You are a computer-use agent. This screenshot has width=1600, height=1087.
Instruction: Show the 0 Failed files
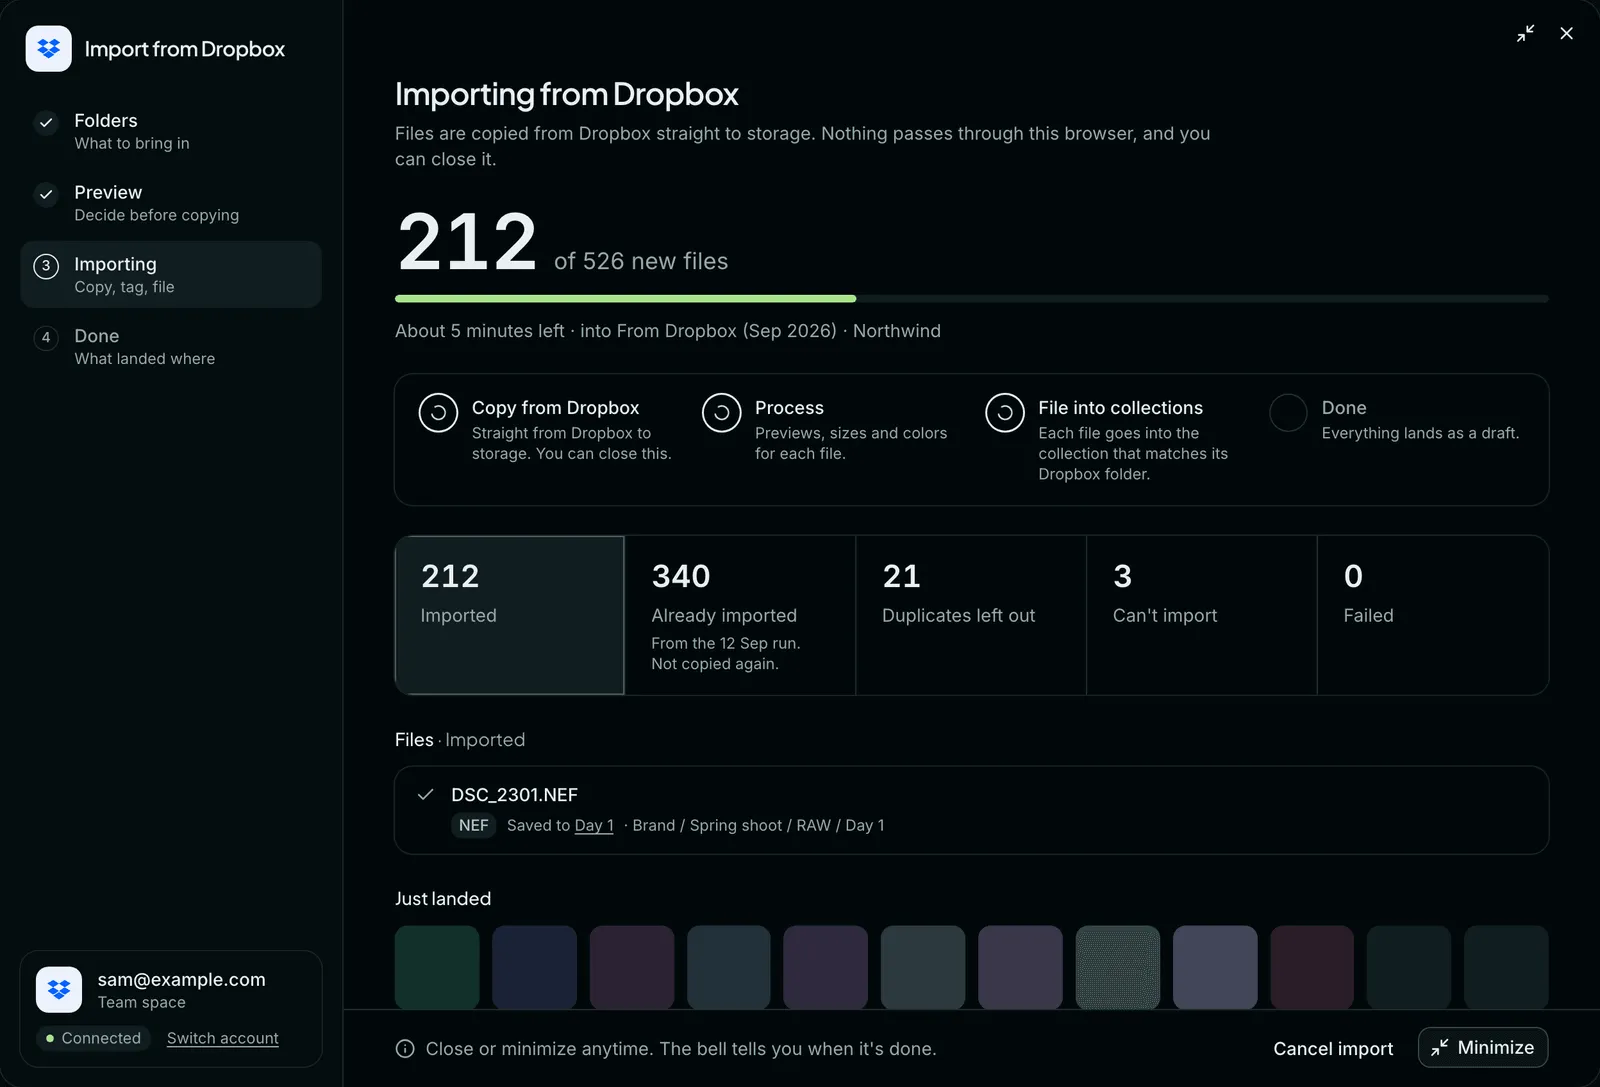(x=1433, y=615)
